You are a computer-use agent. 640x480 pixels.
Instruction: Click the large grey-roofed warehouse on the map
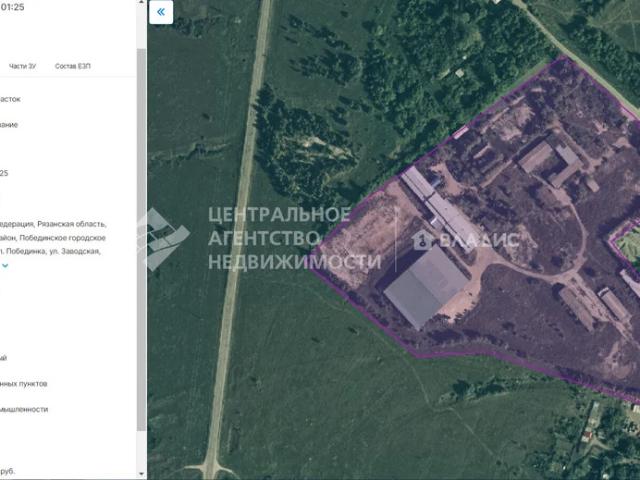coord(426,287)
